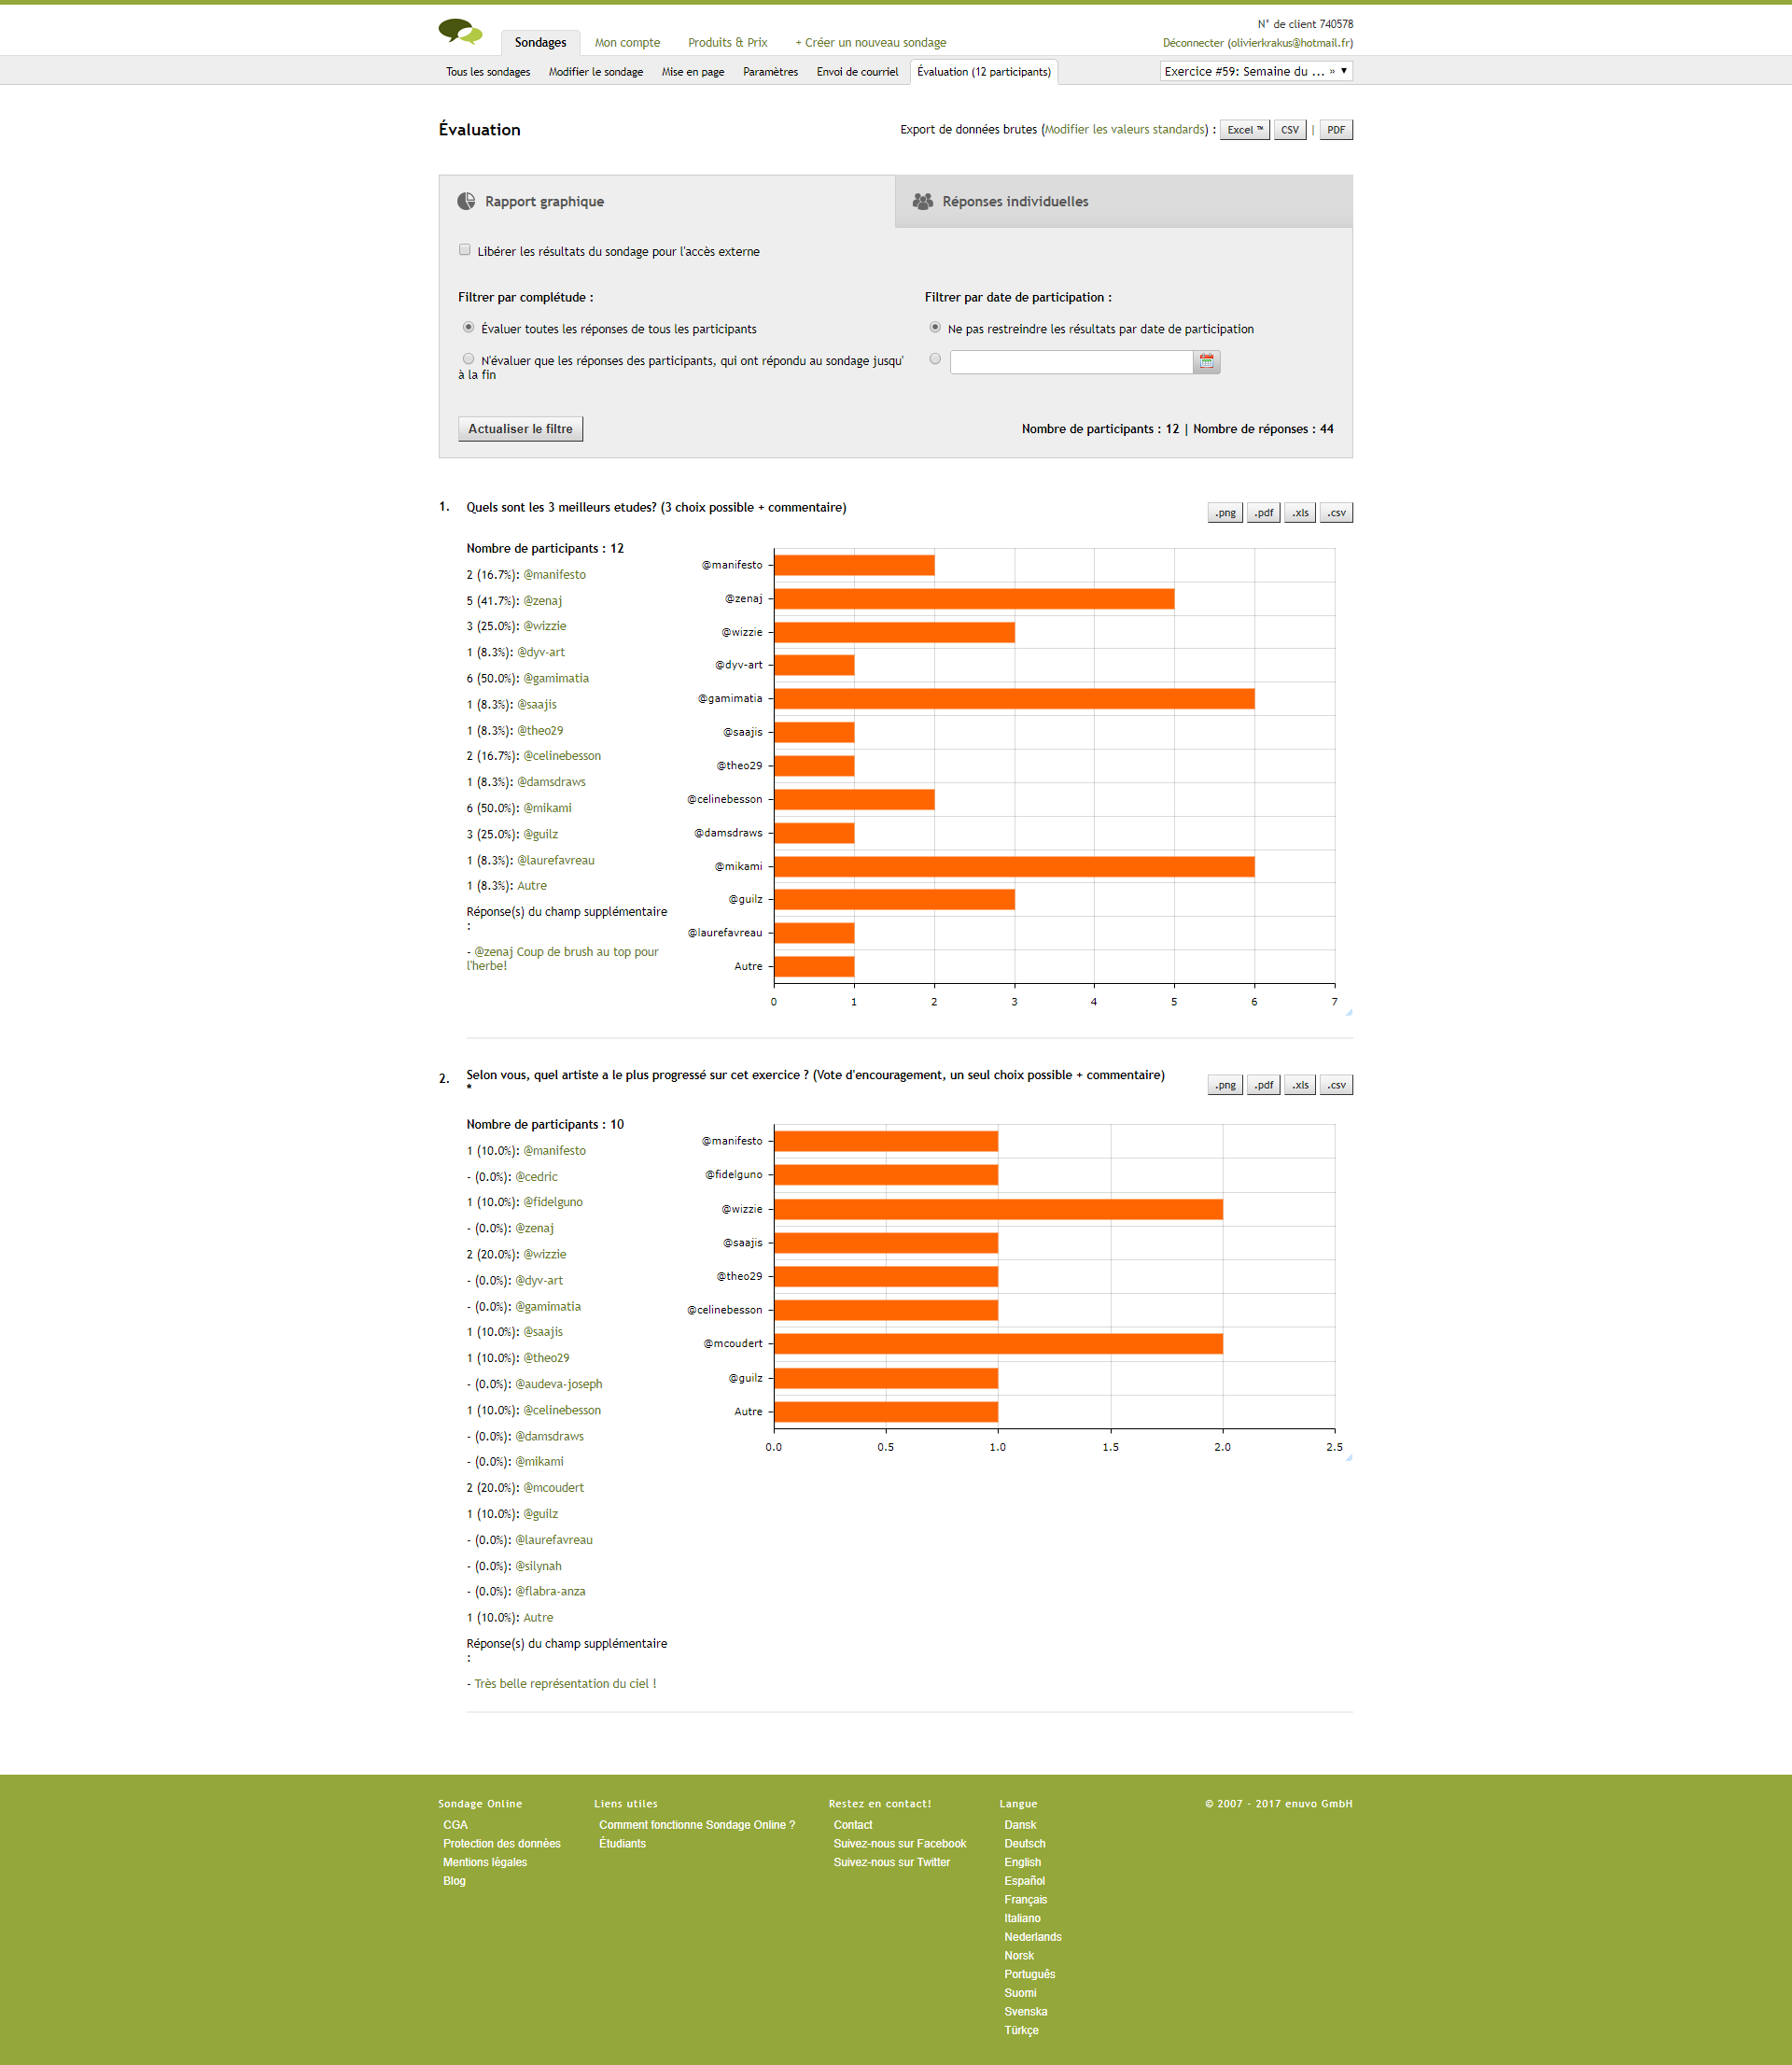
Task: Export question 2 chart as .csv
Action: (x=1336, y=1085)
